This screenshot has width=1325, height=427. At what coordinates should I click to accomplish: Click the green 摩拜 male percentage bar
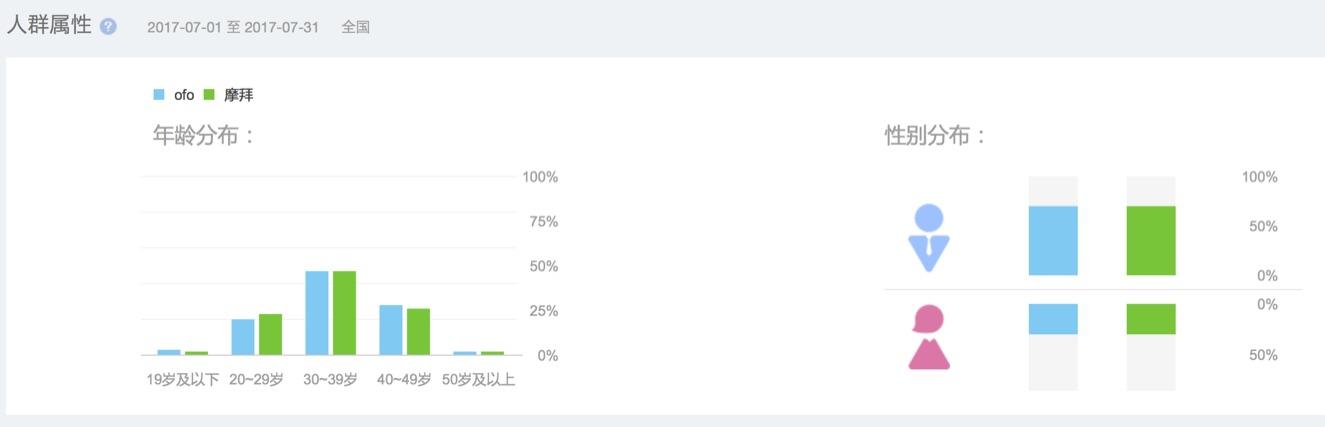1151,241
